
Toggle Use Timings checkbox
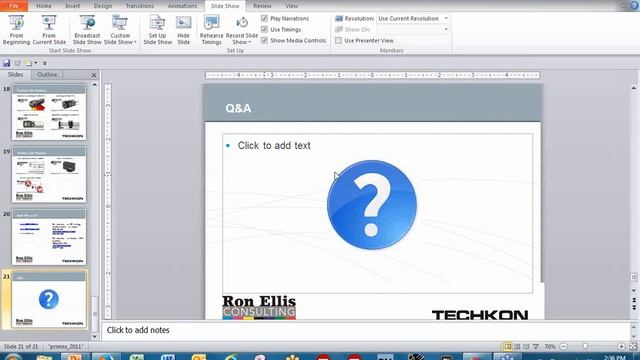(x=264, y=29)
